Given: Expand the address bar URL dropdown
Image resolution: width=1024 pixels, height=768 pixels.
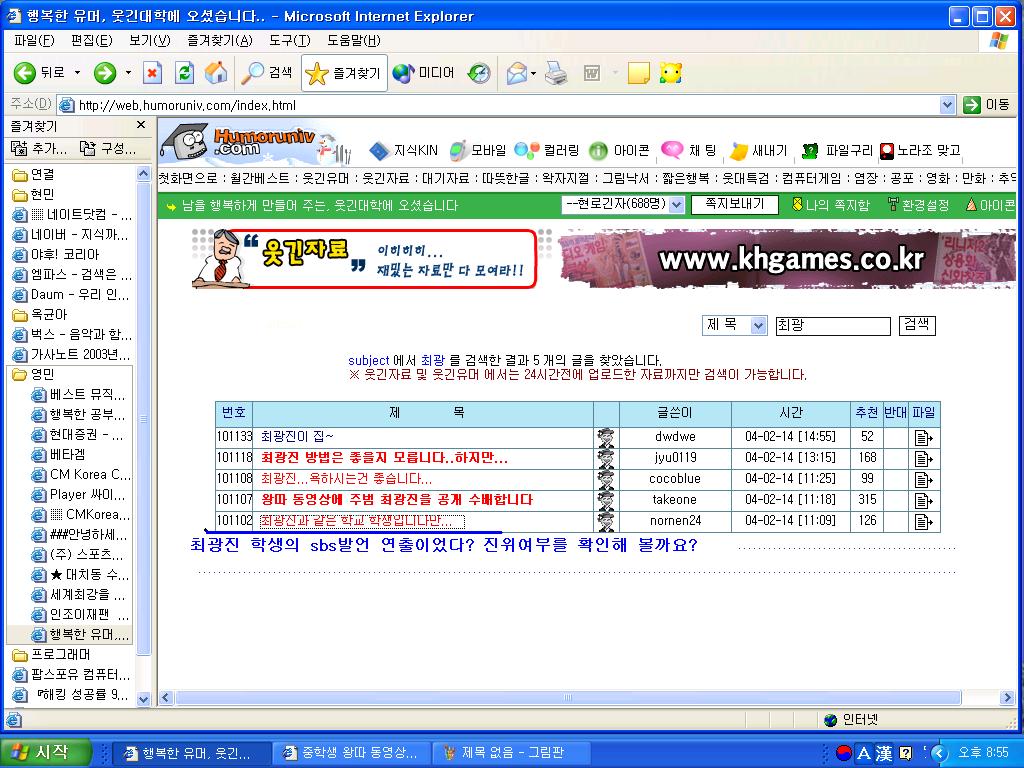Looking at the screenshot, I should (x=948, y=105).
